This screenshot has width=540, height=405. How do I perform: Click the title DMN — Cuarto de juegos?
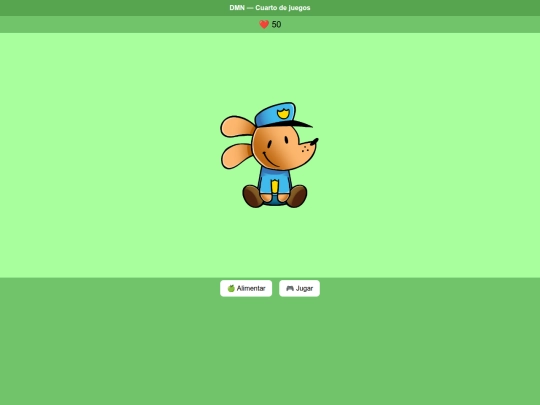click(270, 8)
